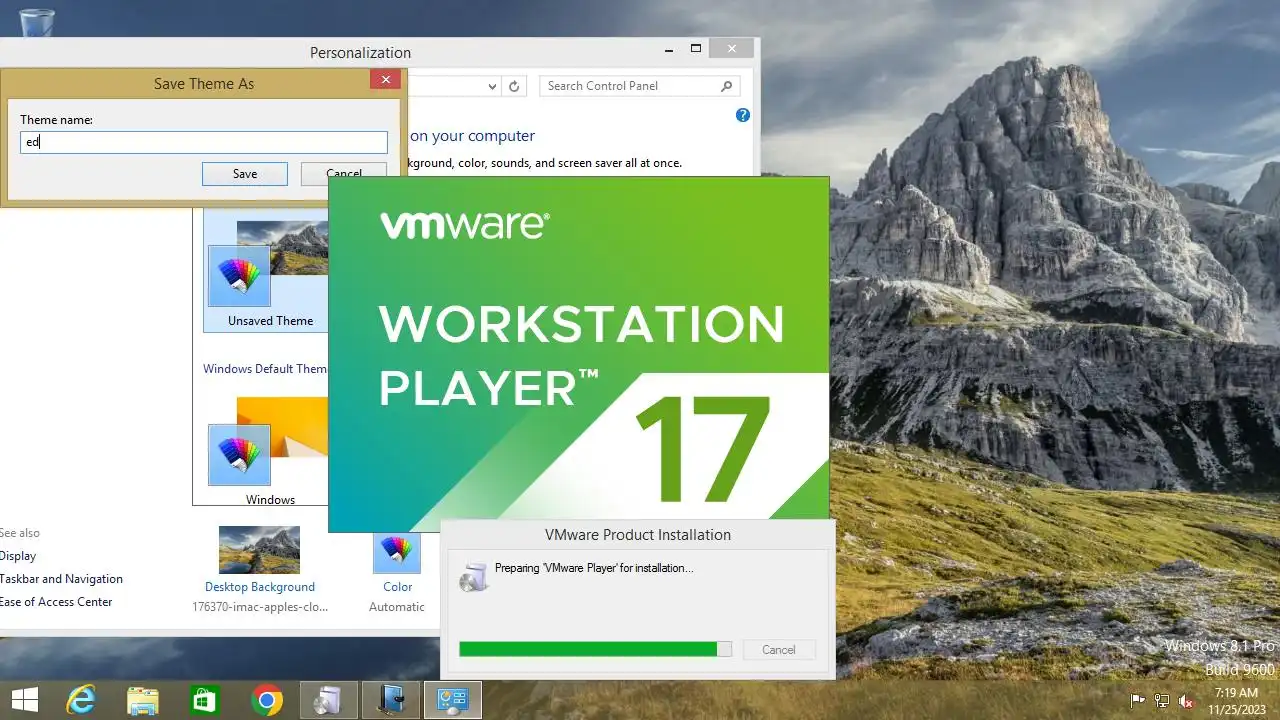Open Ease of Access Center link
Viewport: 1280px width, 720px height.
pyautogui.click(x=56, y=602)
